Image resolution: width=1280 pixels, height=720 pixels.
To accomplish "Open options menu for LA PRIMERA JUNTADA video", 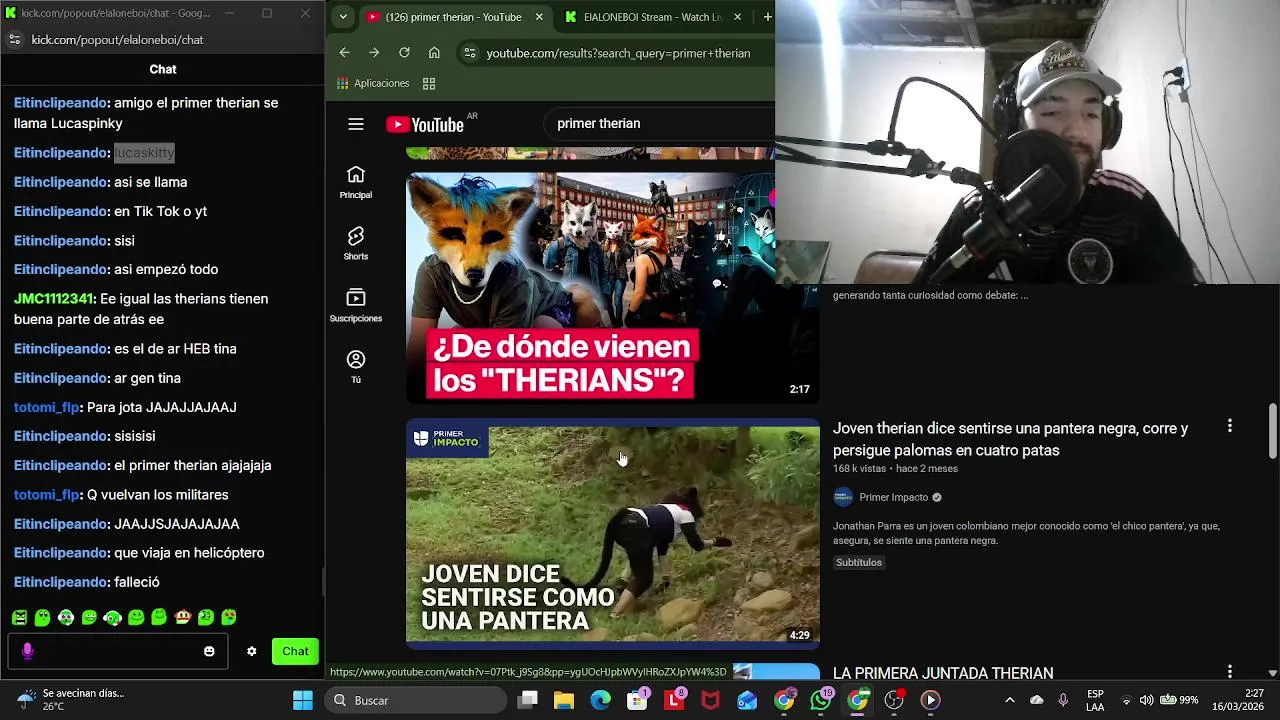I will (x=1230, y=672).
